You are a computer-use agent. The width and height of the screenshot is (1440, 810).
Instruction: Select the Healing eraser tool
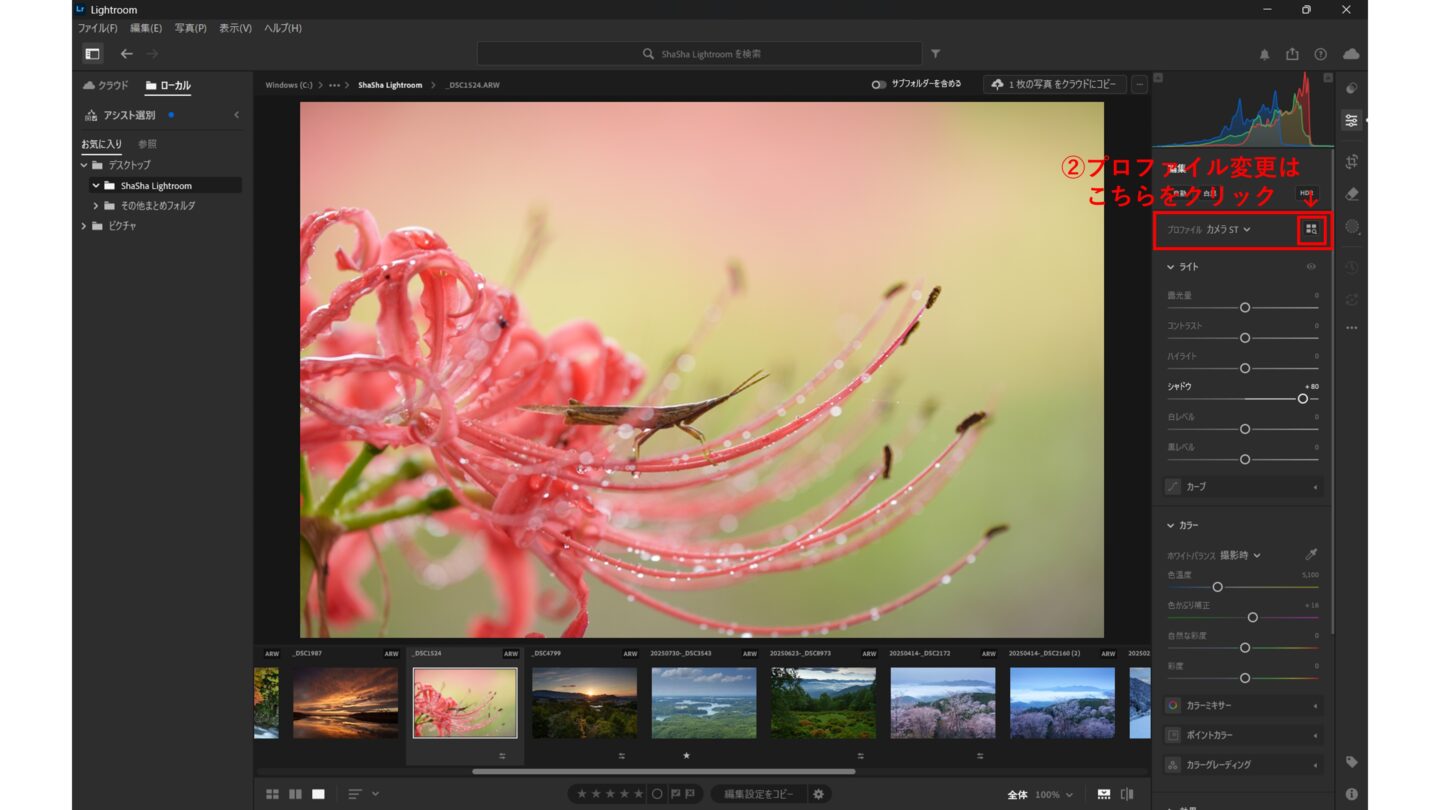coord(1352,194)
